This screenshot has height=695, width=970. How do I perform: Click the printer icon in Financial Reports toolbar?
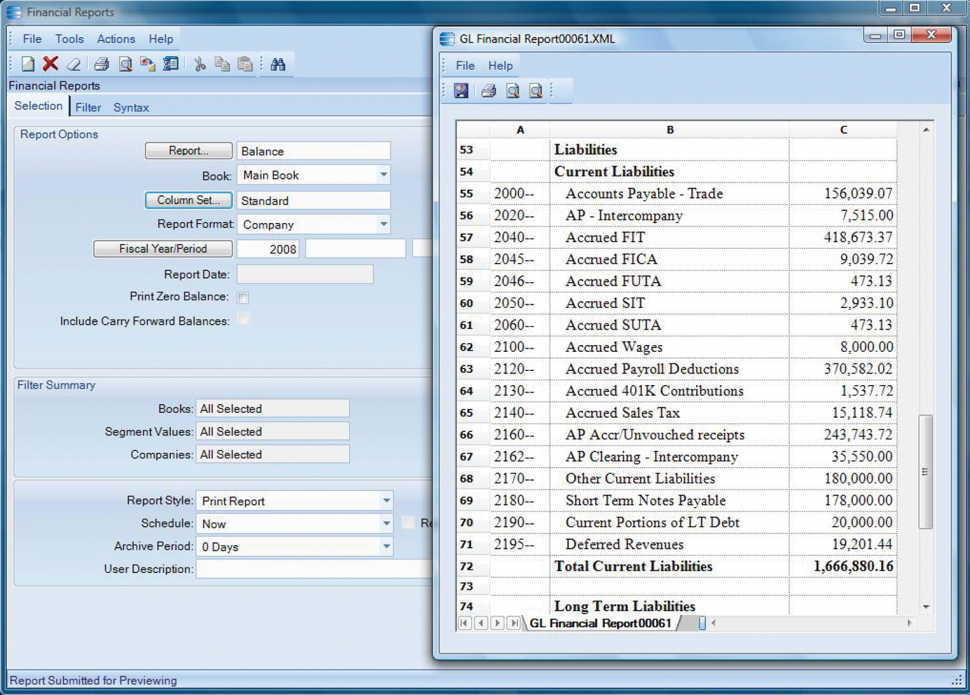pos(101,64)
